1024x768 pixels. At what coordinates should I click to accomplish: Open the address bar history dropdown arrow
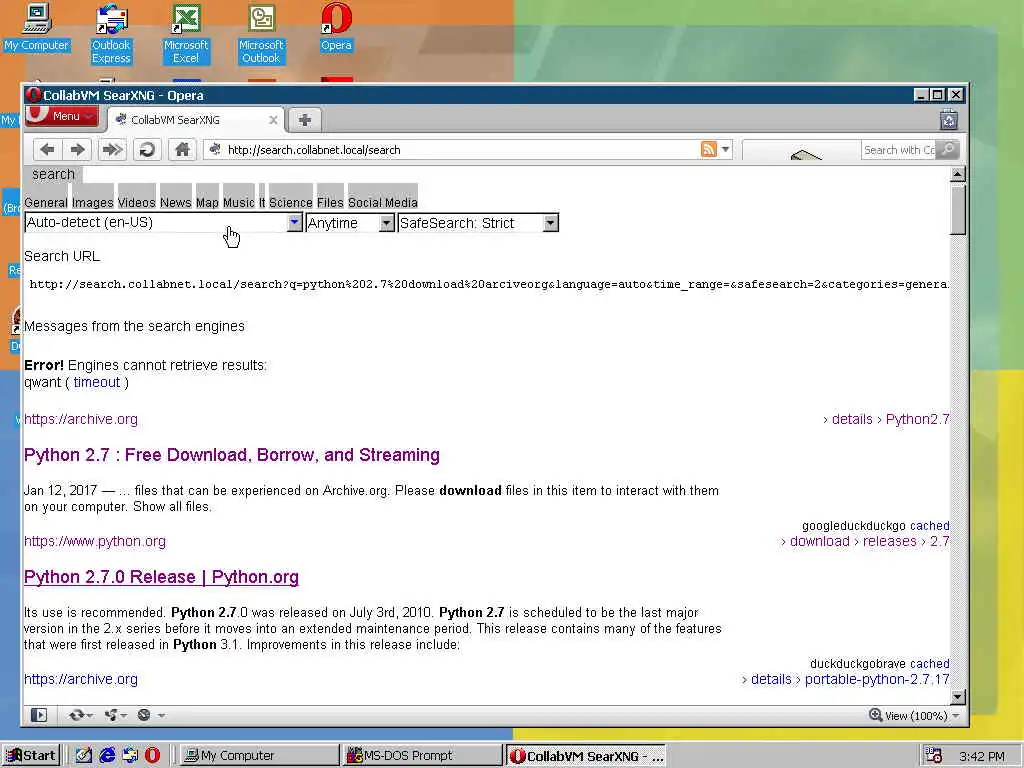point(725,149)
